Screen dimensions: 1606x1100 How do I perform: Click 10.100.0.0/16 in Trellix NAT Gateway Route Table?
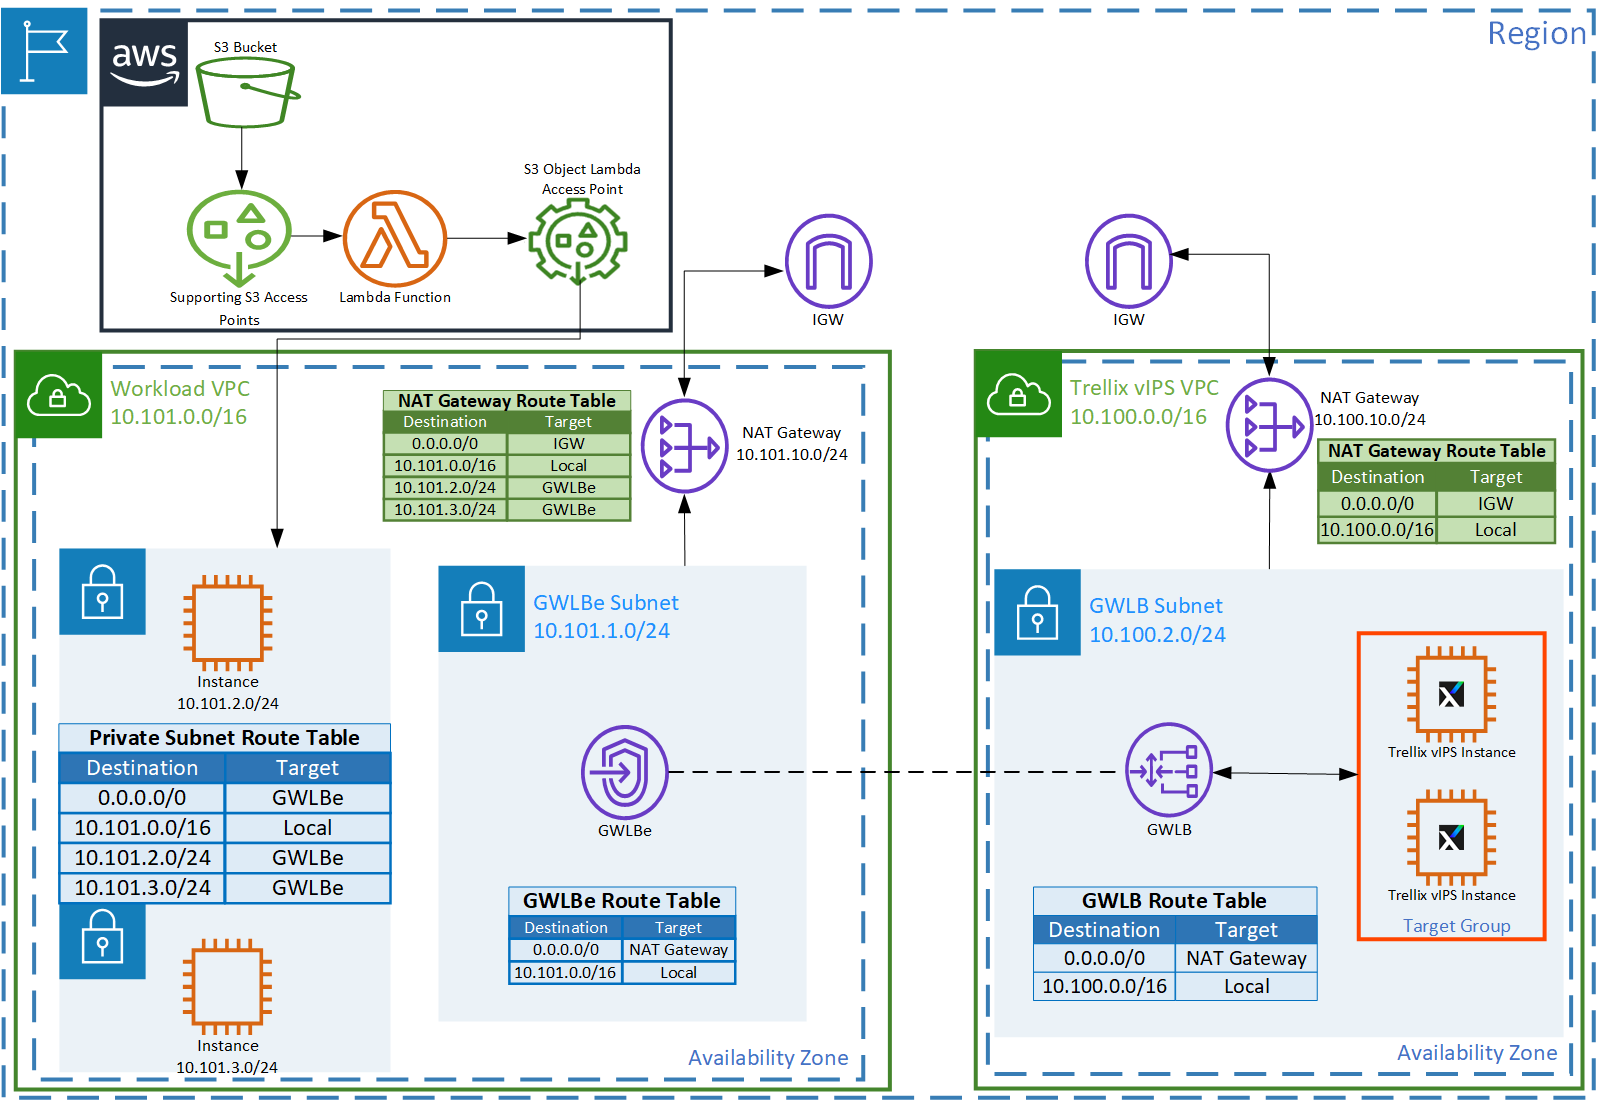[x=1377, y=530]
